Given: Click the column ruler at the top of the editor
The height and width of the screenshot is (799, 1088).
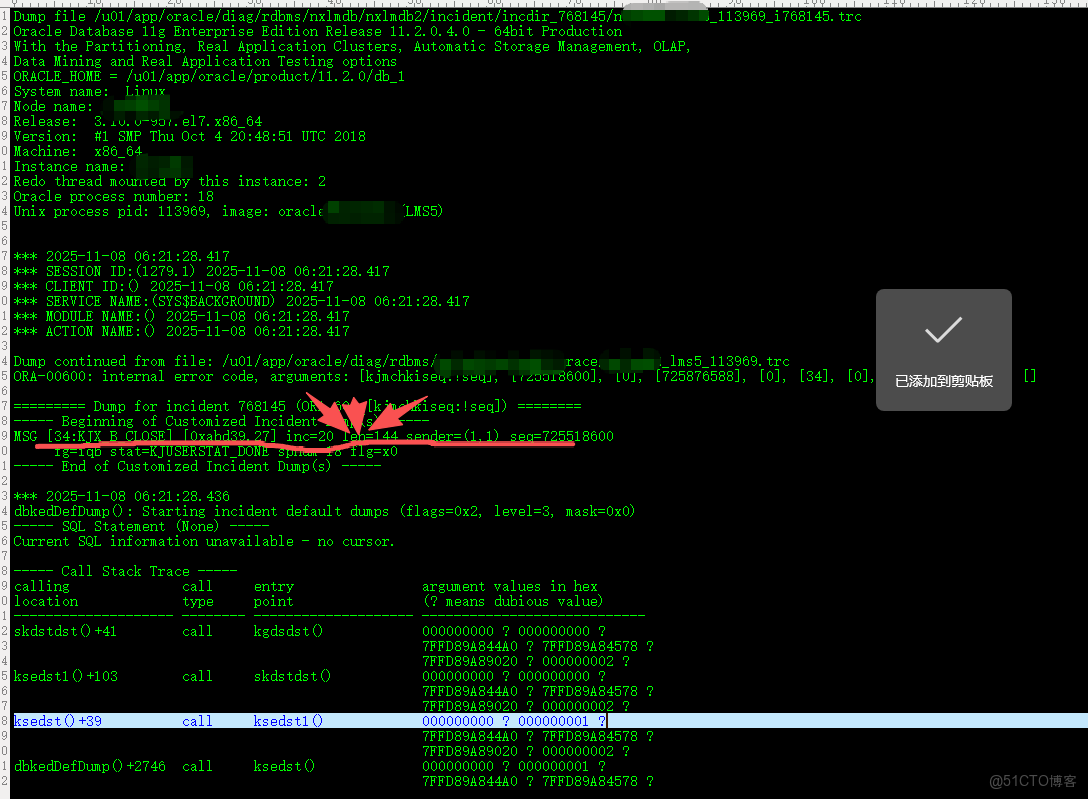Looking at the screenshot, I should tap(549, 3).
